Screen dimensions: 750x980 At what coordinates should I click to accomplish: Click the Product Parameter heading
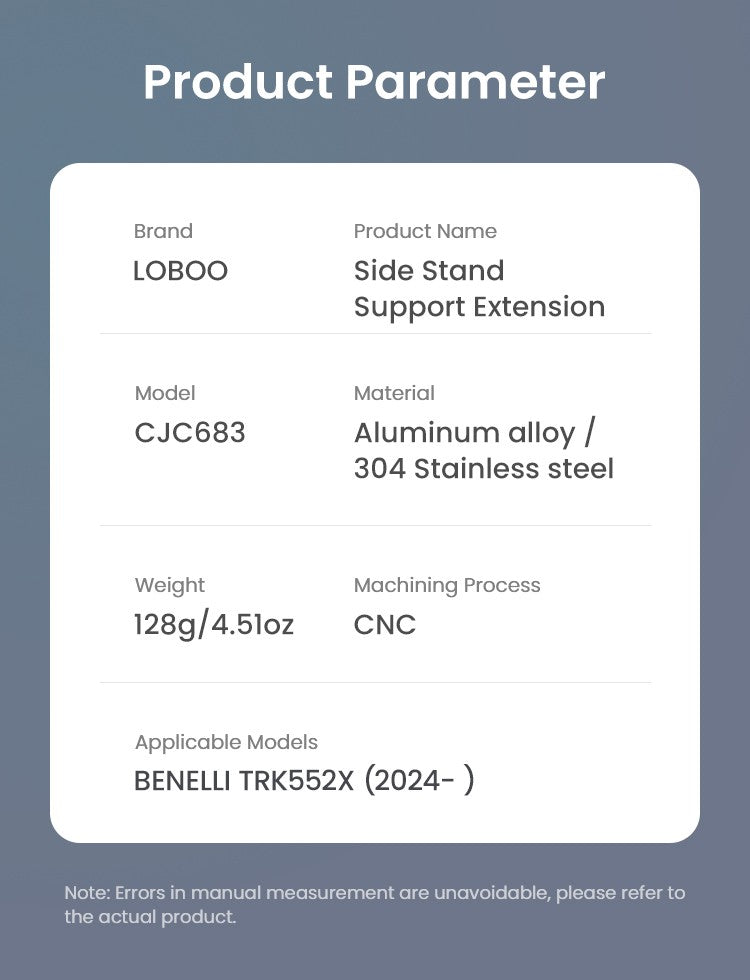[x=374, y=82]
